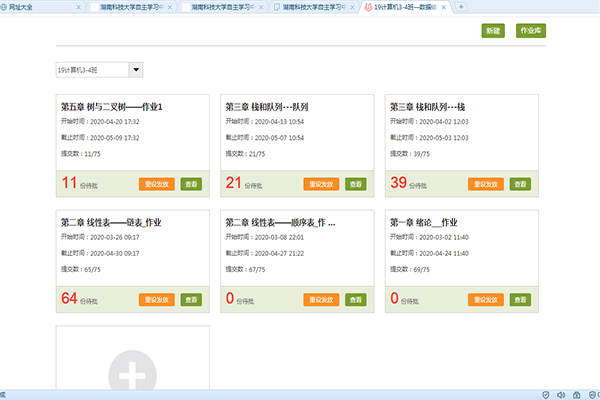The height and width of the screenshot is (400, 600).
Task: Open a new browser tab with the plus button
Action: point(461,6)
